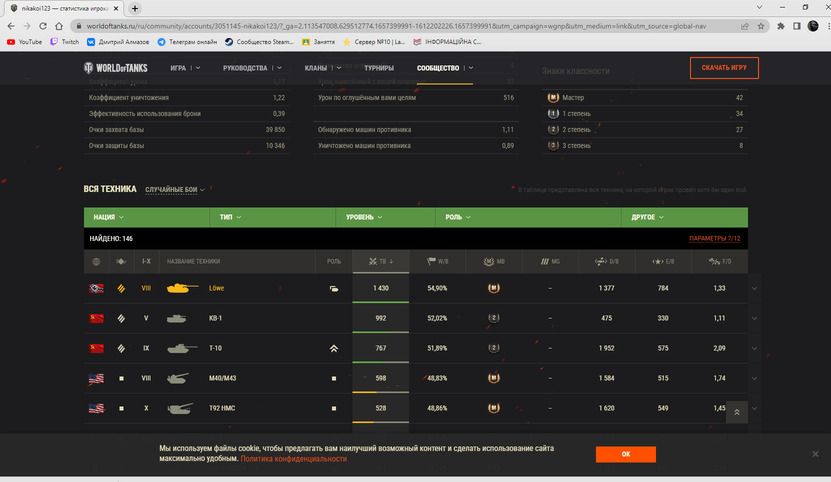Open the Сообщество Steam bookmark
This screenshot has height=482, width=831.
pyautogui.click(x=259, y=42)
